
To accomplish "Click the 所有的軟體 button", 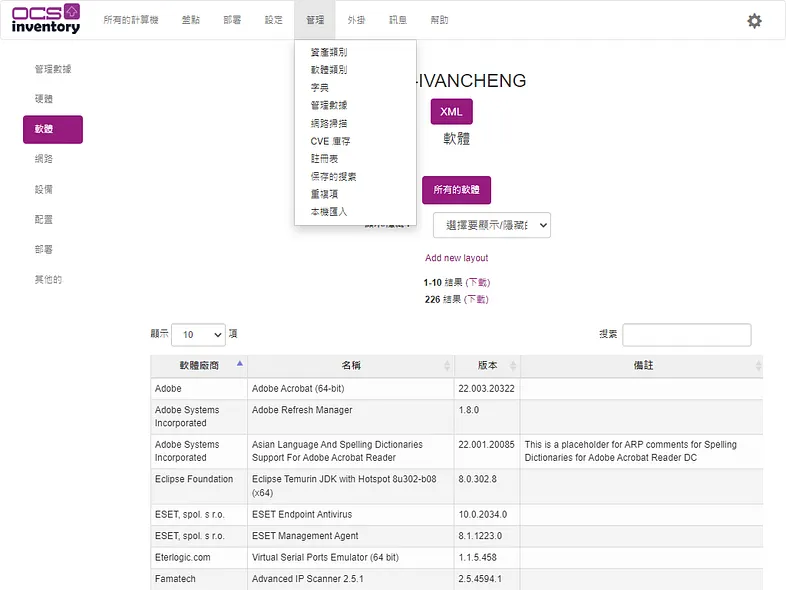I will point(456,190).
